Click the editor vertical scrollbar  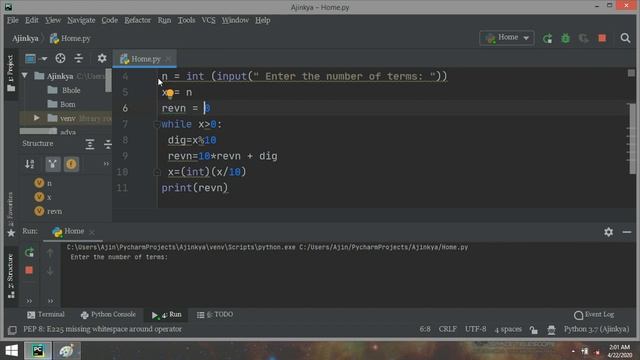coord(632,139)
